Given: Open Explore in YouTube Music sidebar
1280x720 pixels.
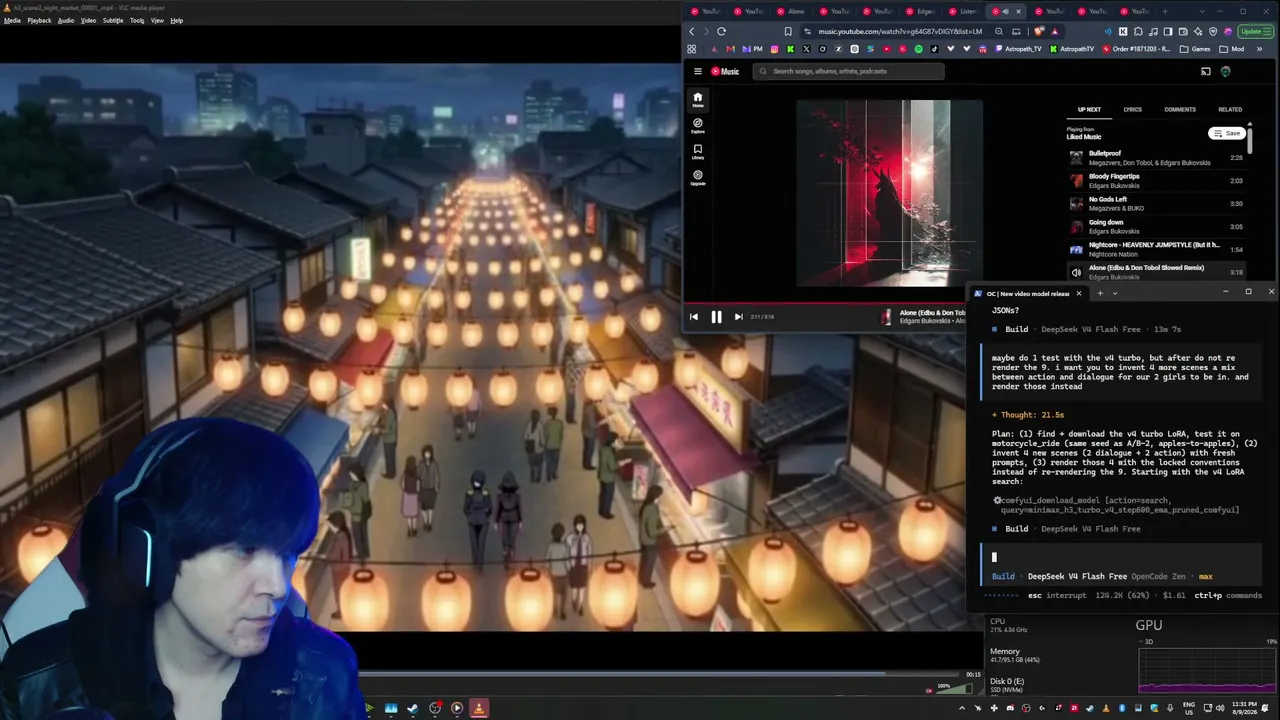Looking at the screenshot, I should pyautogui.click(x=698, y=125).
